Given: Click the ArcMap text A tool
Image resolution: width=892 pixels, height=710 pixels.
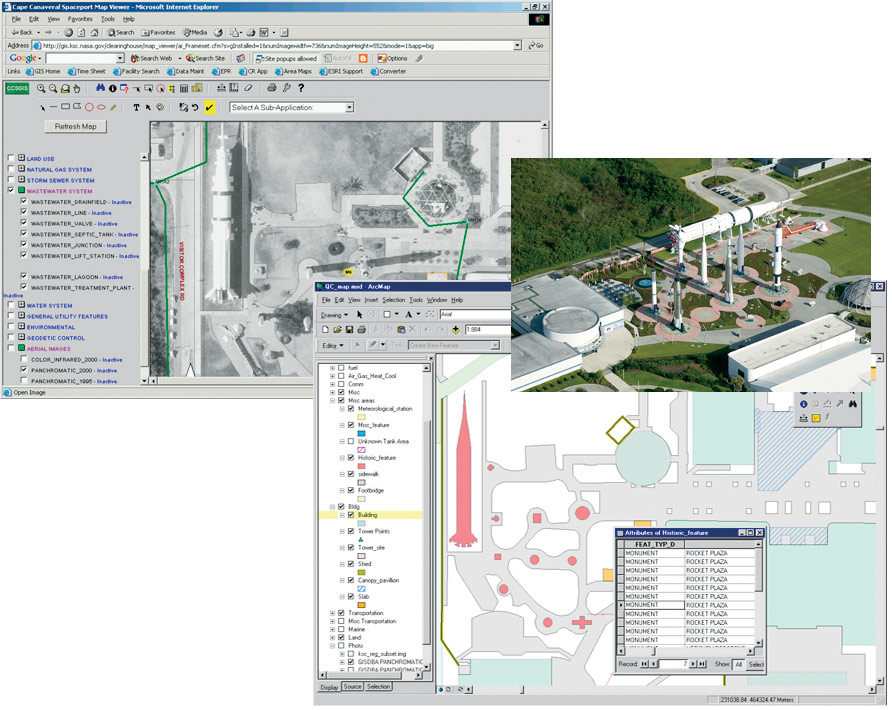Looking at the screenshot, I should (408, 314).
